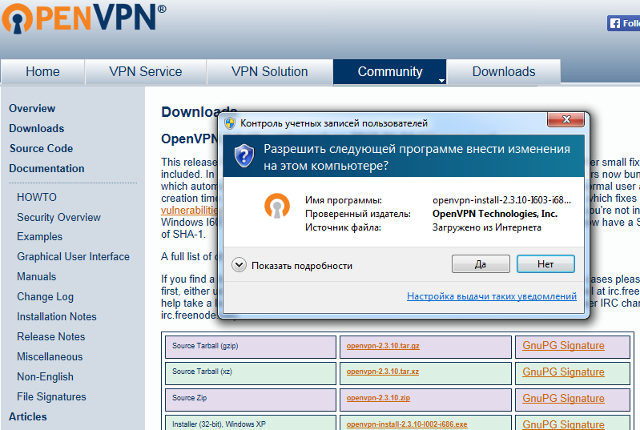
Task: Click the Нет button to deny
Action: pos(546,264)
